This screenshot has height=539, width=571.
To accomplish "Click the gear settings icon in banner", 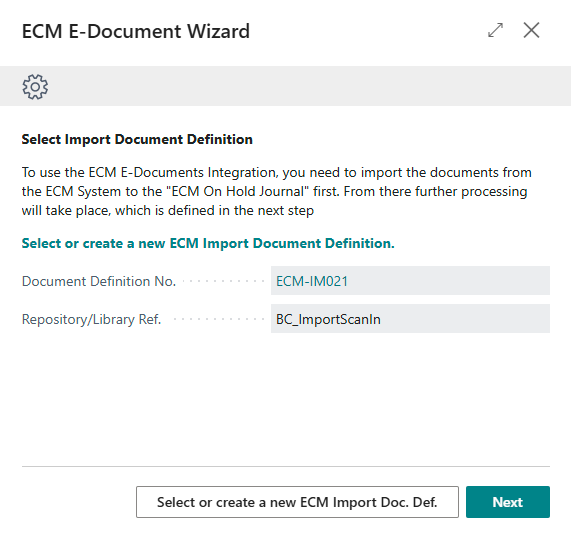I will 35,87.
